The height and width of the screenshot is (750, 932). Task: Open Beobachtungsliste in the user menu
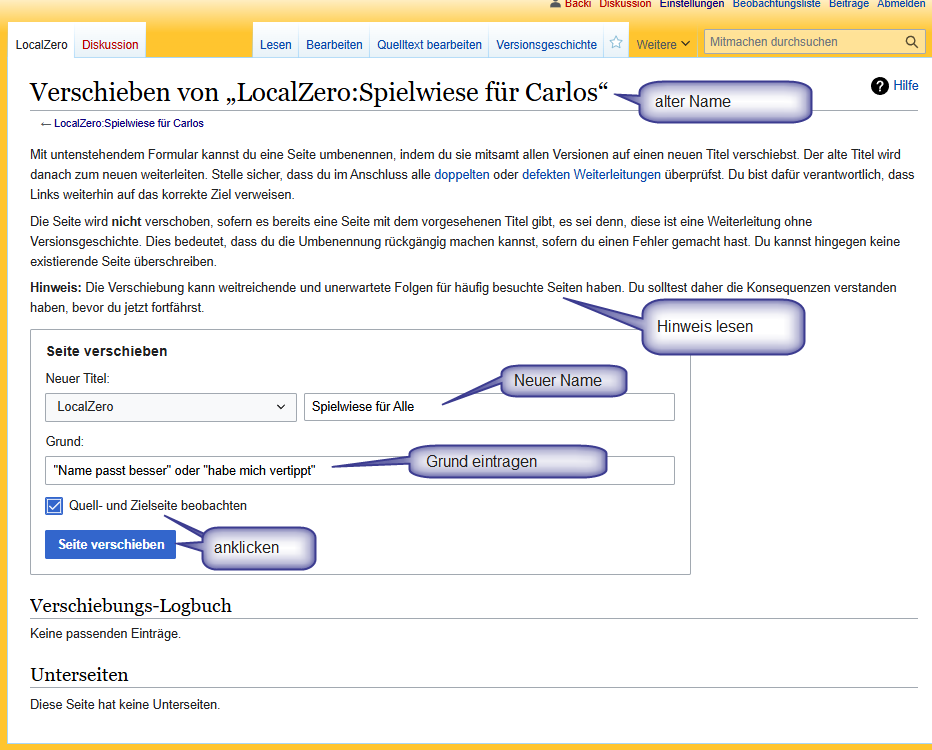(x=776, y=4)
